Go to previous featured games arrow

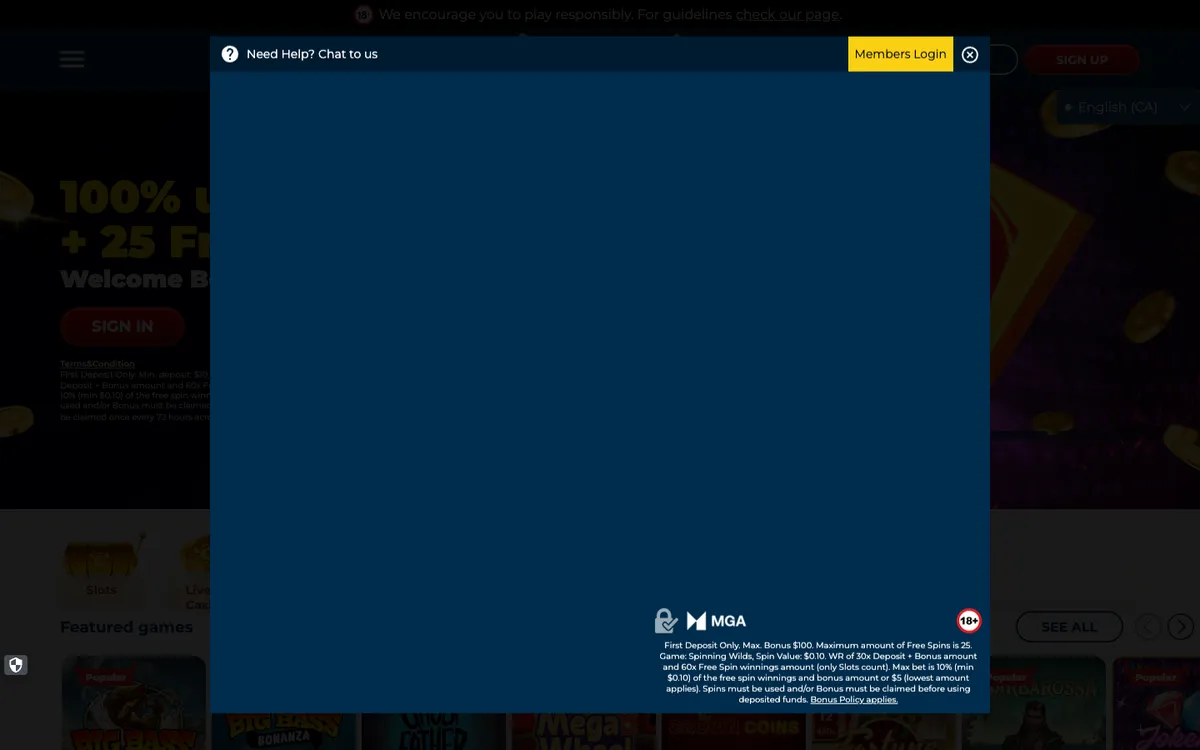[x=1147, y=627]
